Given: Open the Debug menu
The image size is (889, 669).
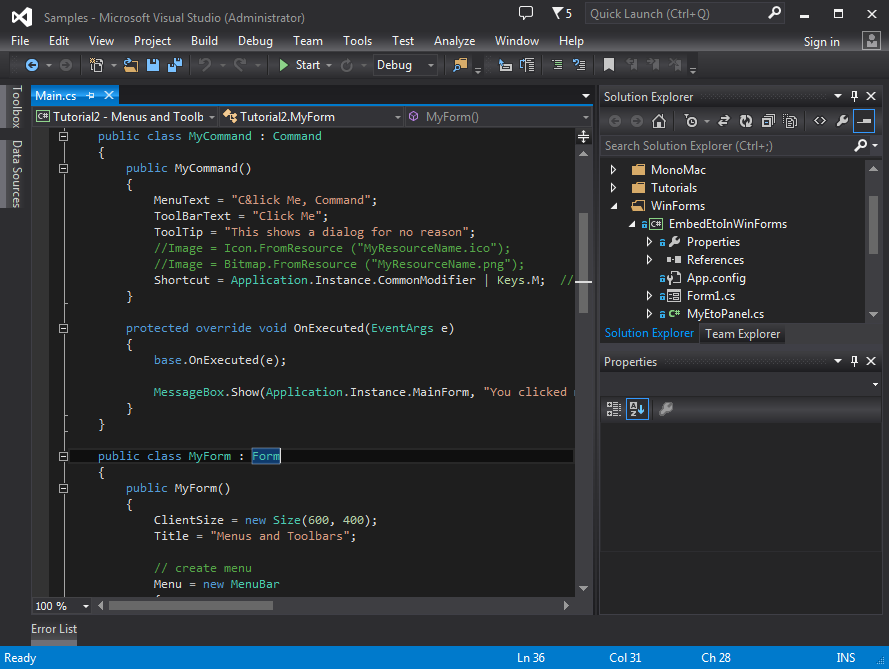Looking at the screenshot, I should 253,41.
